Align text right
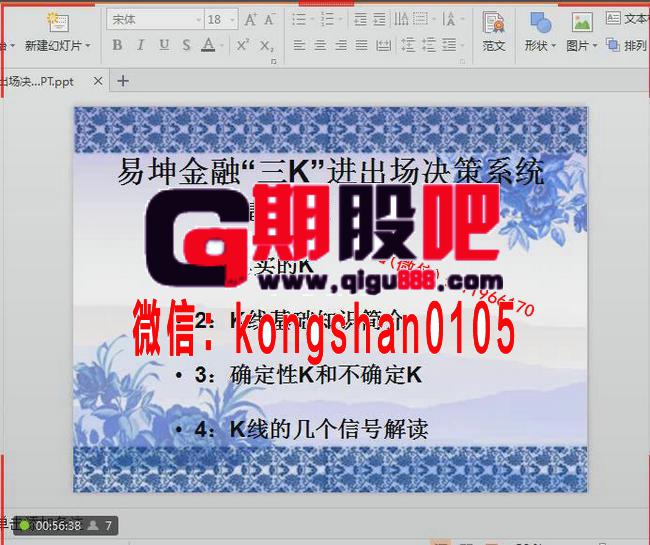Image resolution: width=650 pixels, height=545 pixels. pos(341,45)
